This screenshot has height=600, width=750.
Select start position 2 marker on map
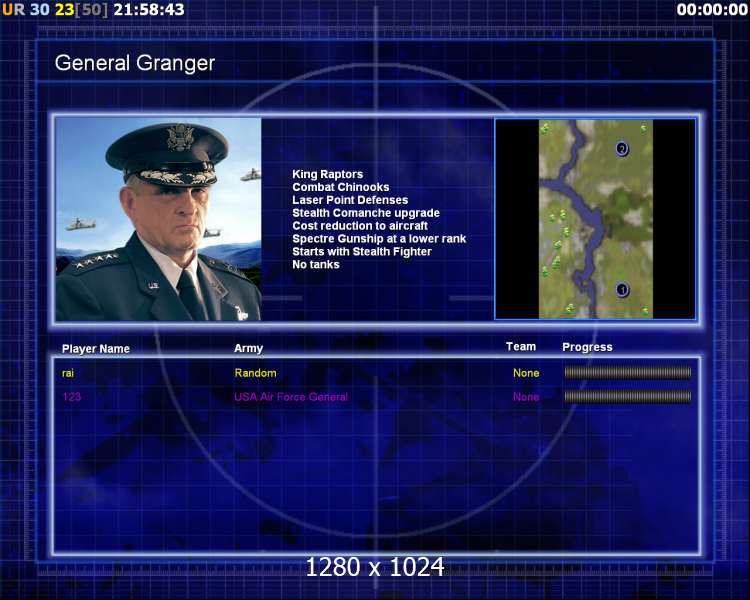coord(622,149)
